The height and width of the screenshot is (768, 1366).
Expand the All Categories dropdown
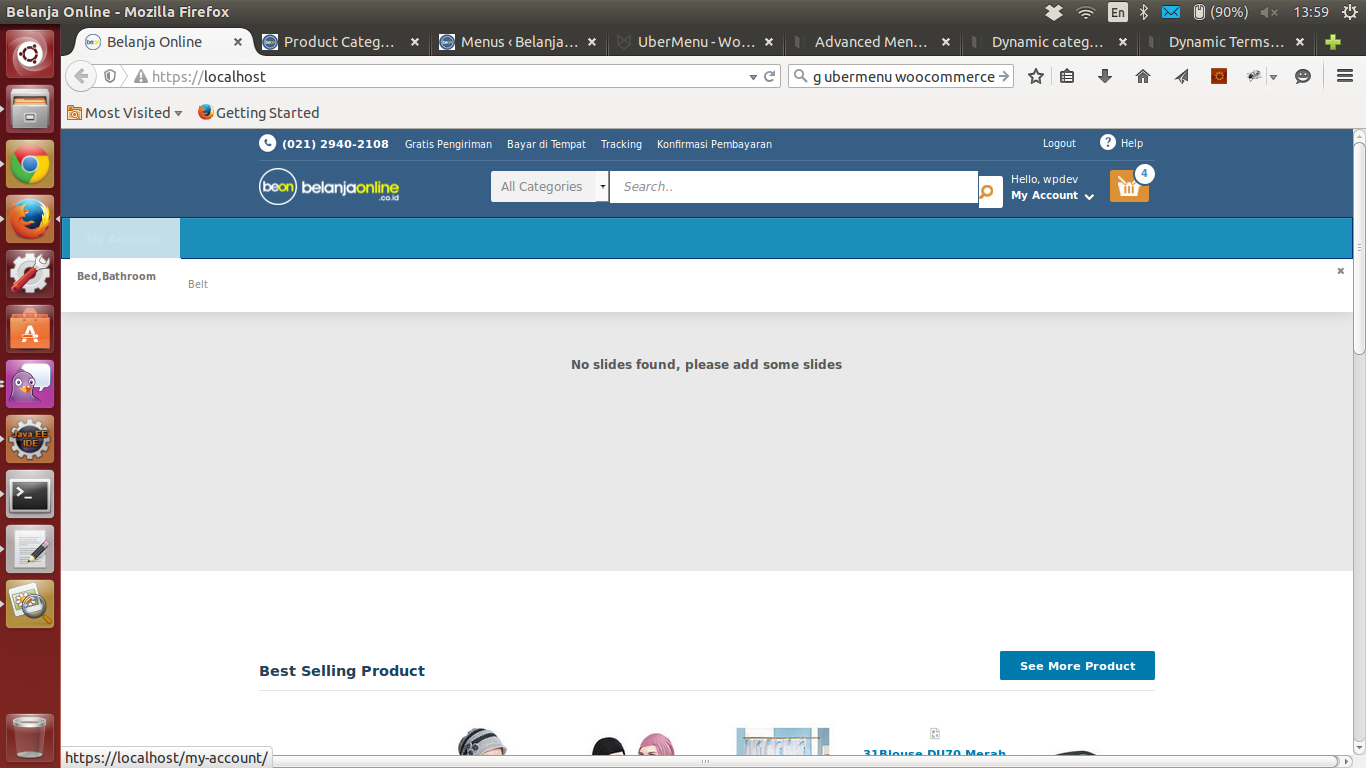[549, 187]
